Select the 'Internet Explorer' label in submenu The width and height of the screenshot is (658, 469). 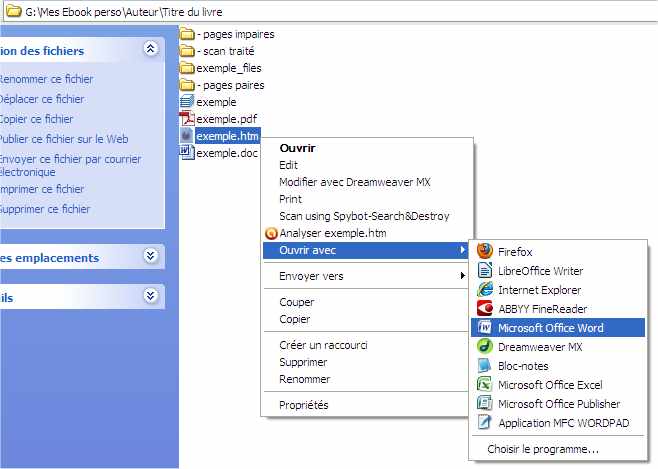(540, 290)
